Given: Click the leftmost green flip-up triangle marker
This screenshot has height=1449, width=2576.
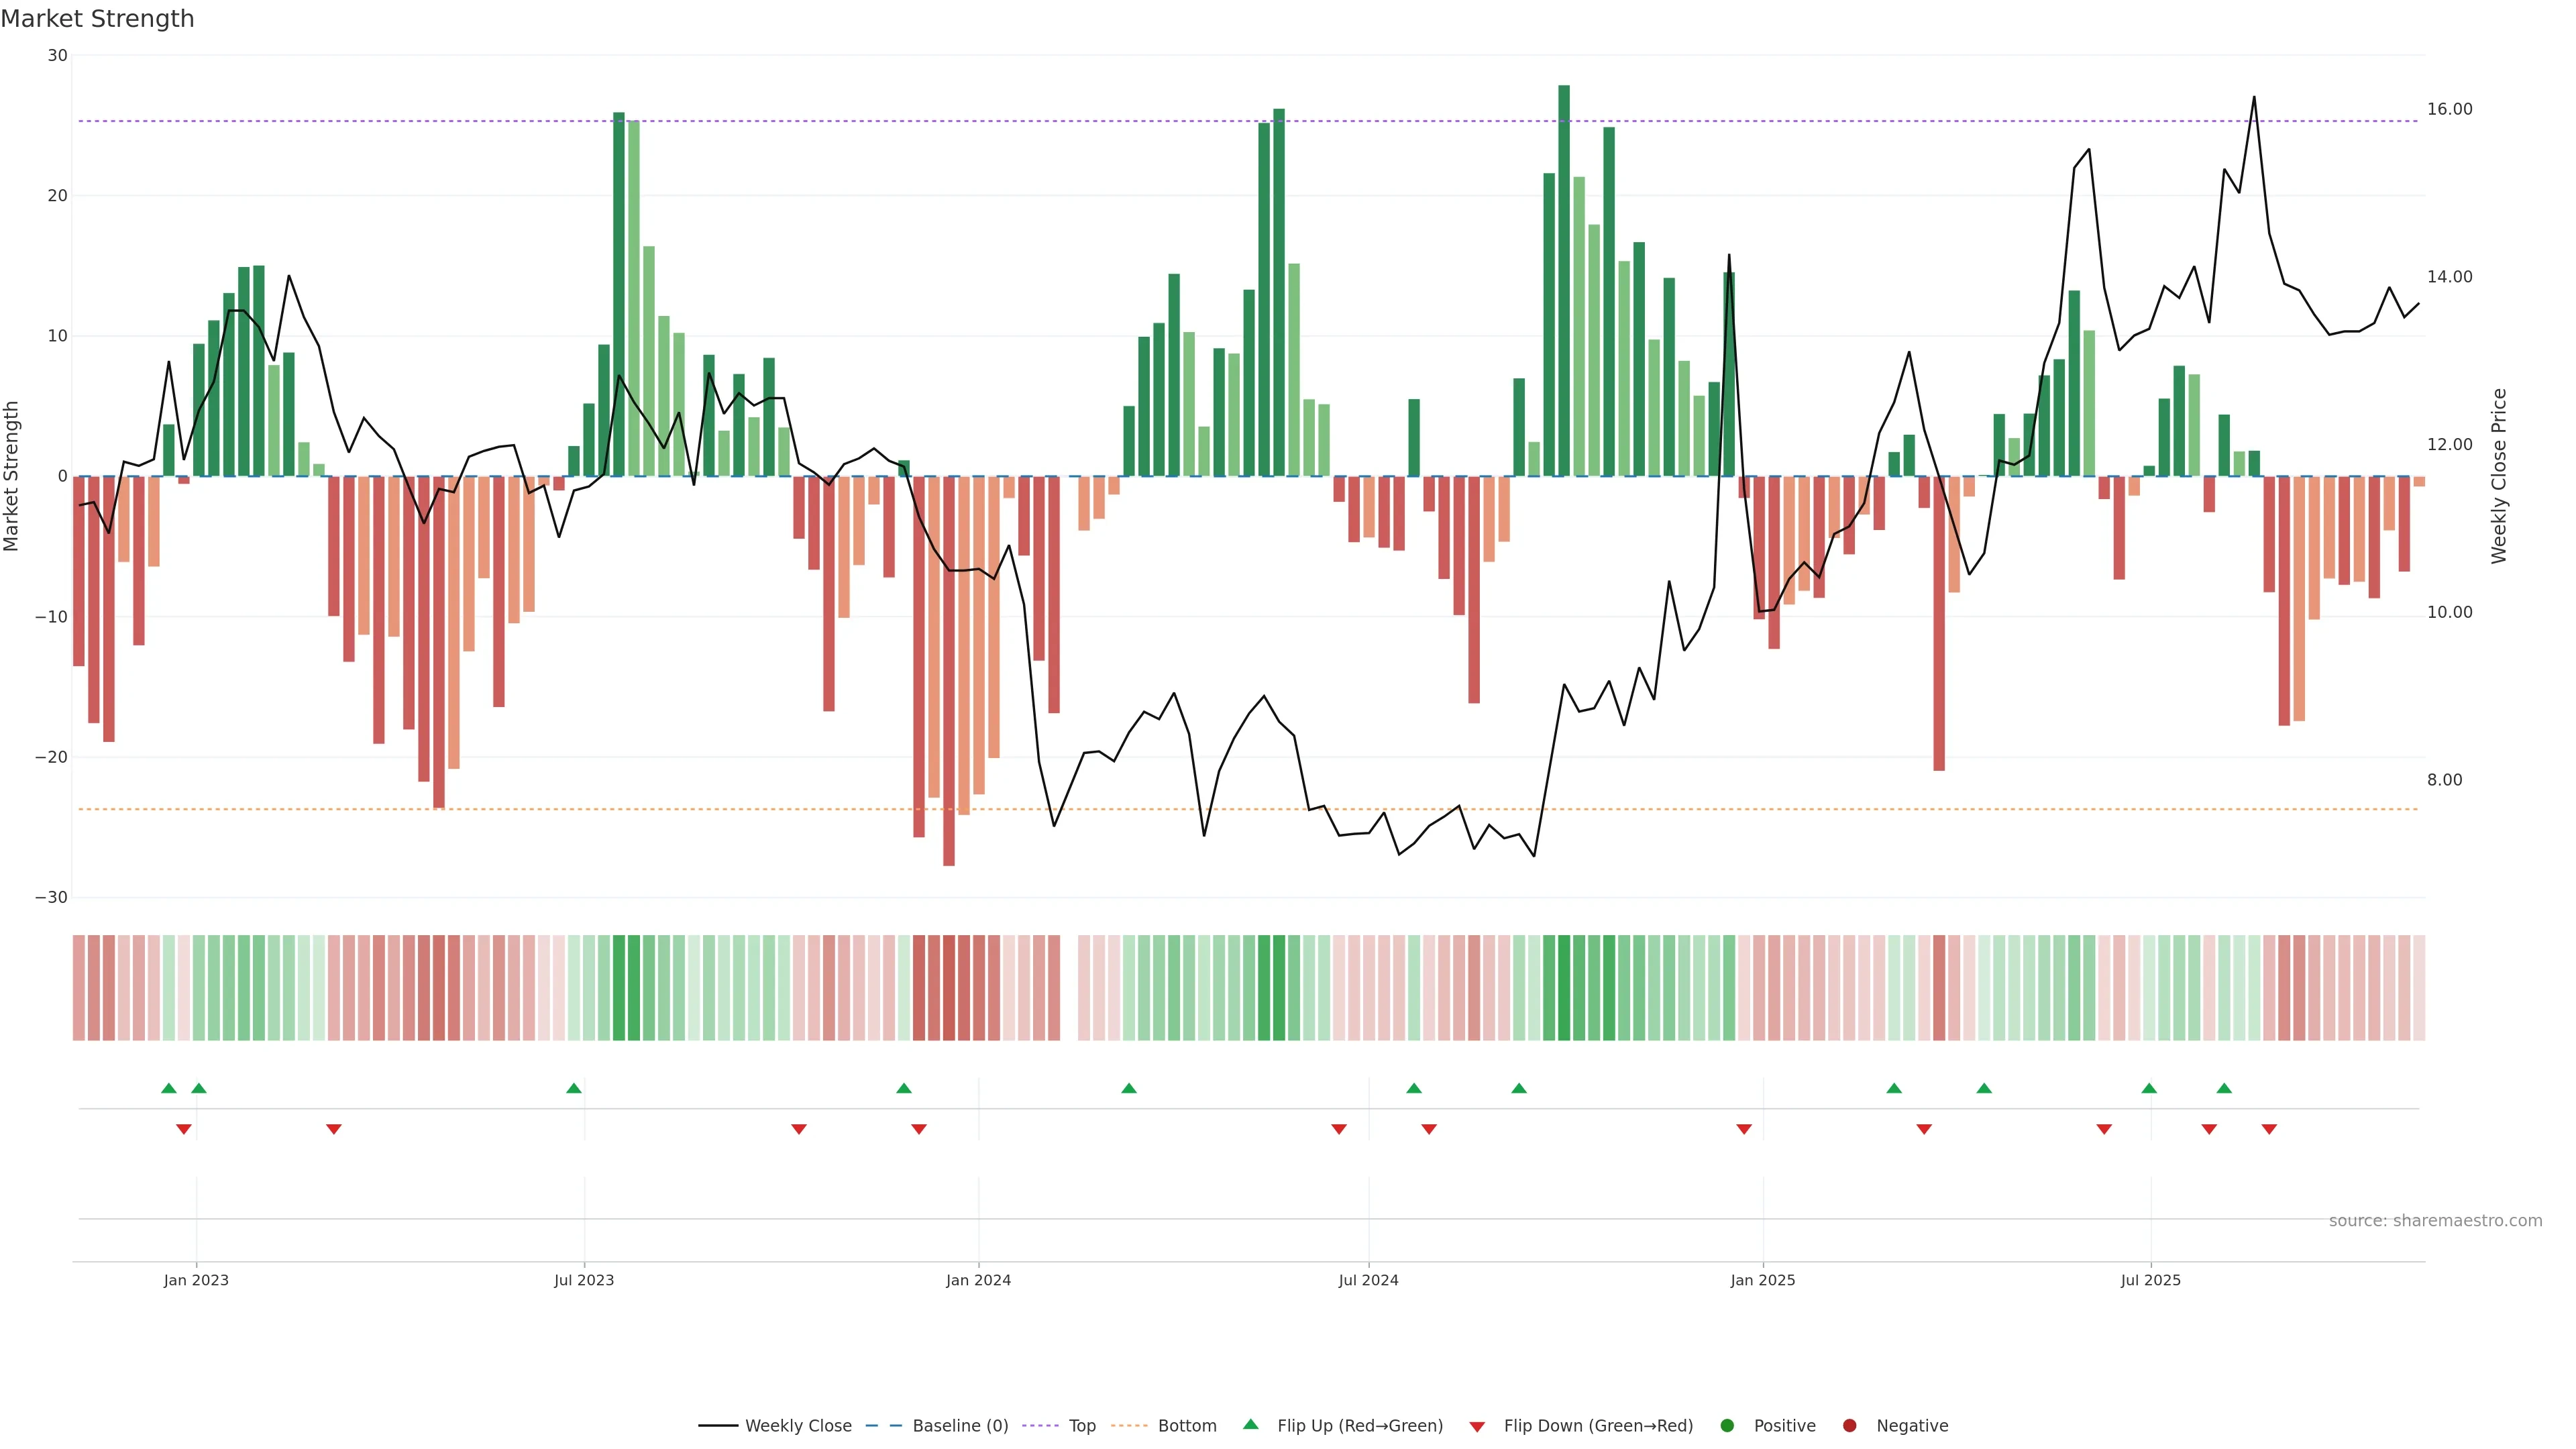Looking at the screenshot, I should pos(169,1088).
